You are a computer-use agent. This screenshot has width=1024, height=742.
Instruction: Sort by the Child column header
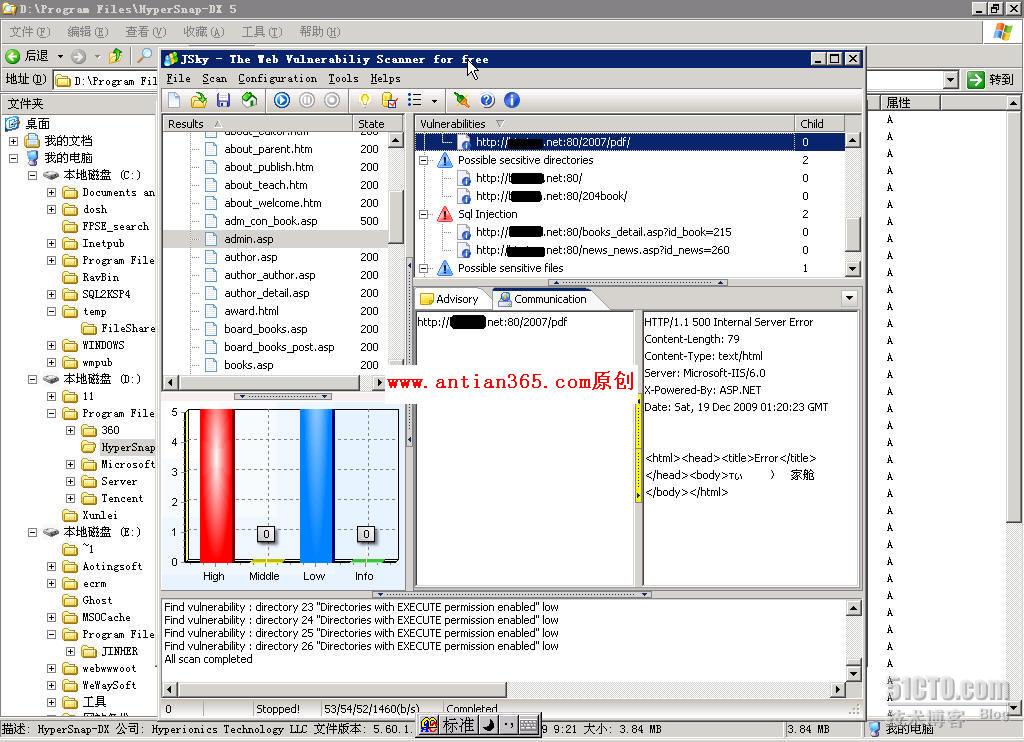(820, 123)
